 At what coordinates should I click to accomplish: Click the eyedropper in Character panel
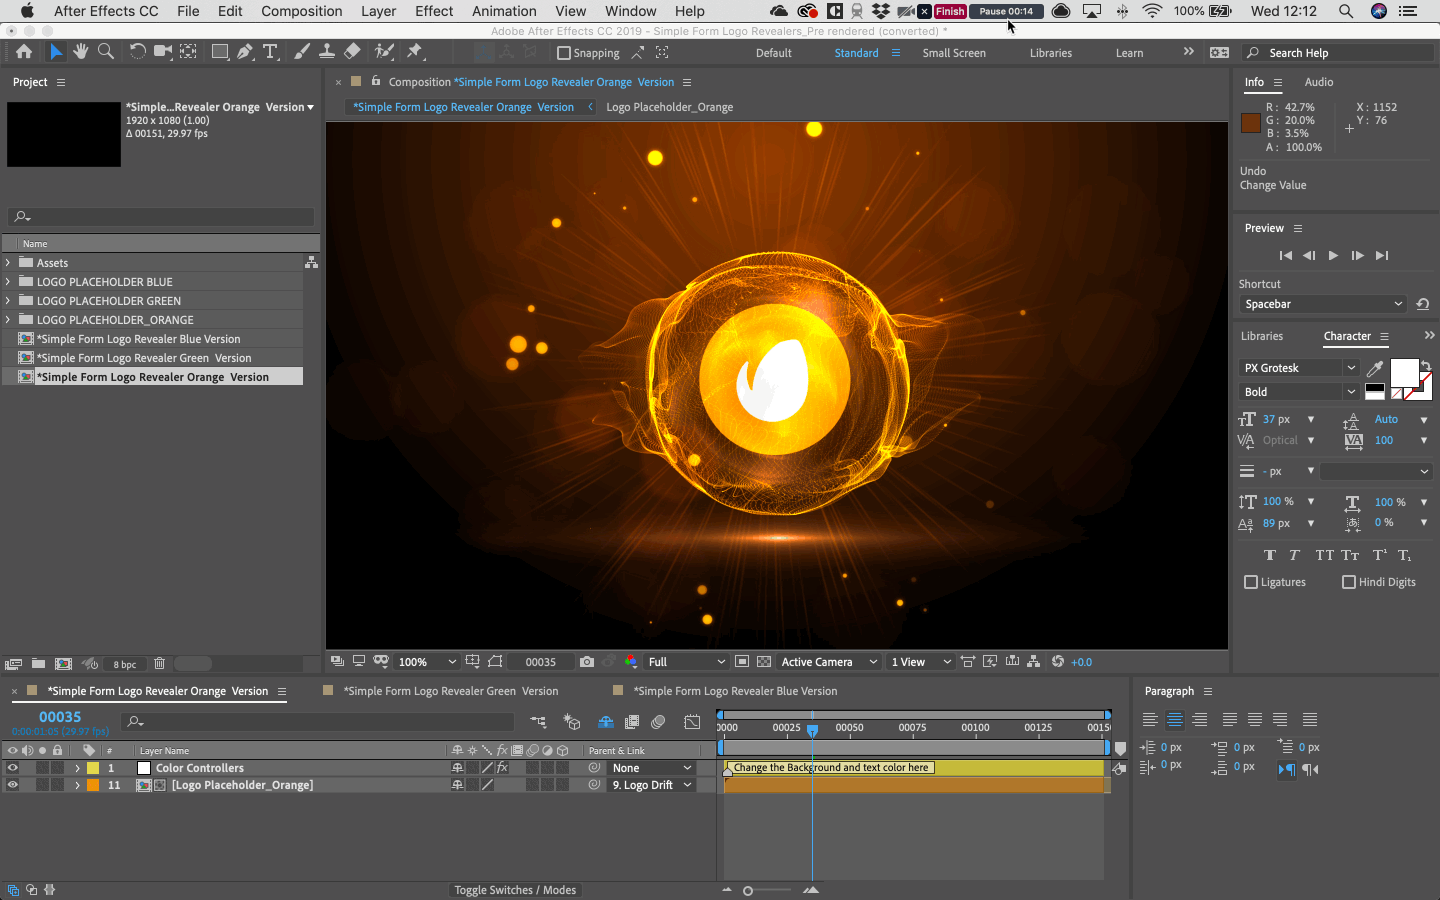pyautogui.click(x=1375, y=369)
